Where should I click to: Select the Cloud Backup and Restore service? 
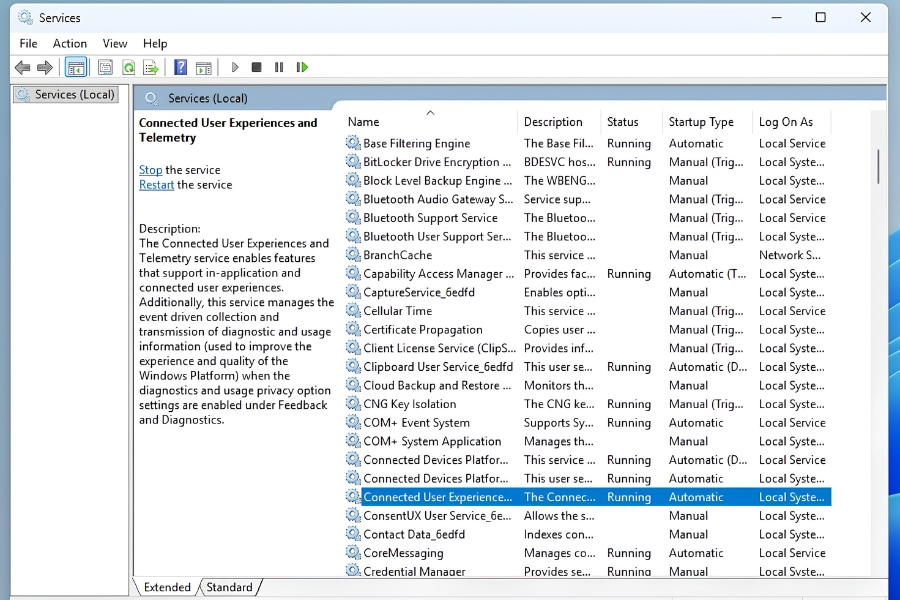[x=588, y=385]
